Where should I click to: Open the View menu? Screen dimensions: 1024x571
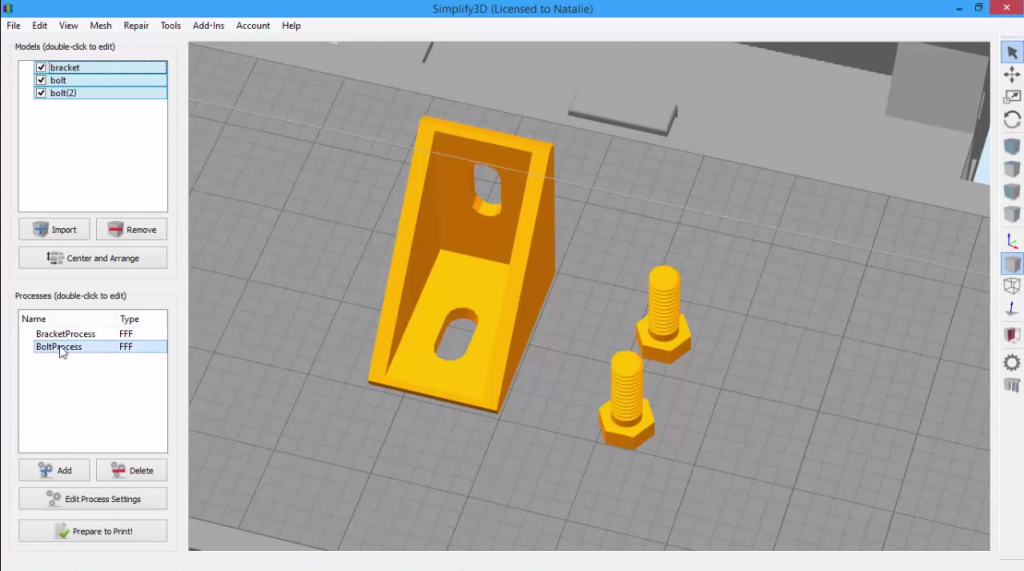click(x=69, y=25)
